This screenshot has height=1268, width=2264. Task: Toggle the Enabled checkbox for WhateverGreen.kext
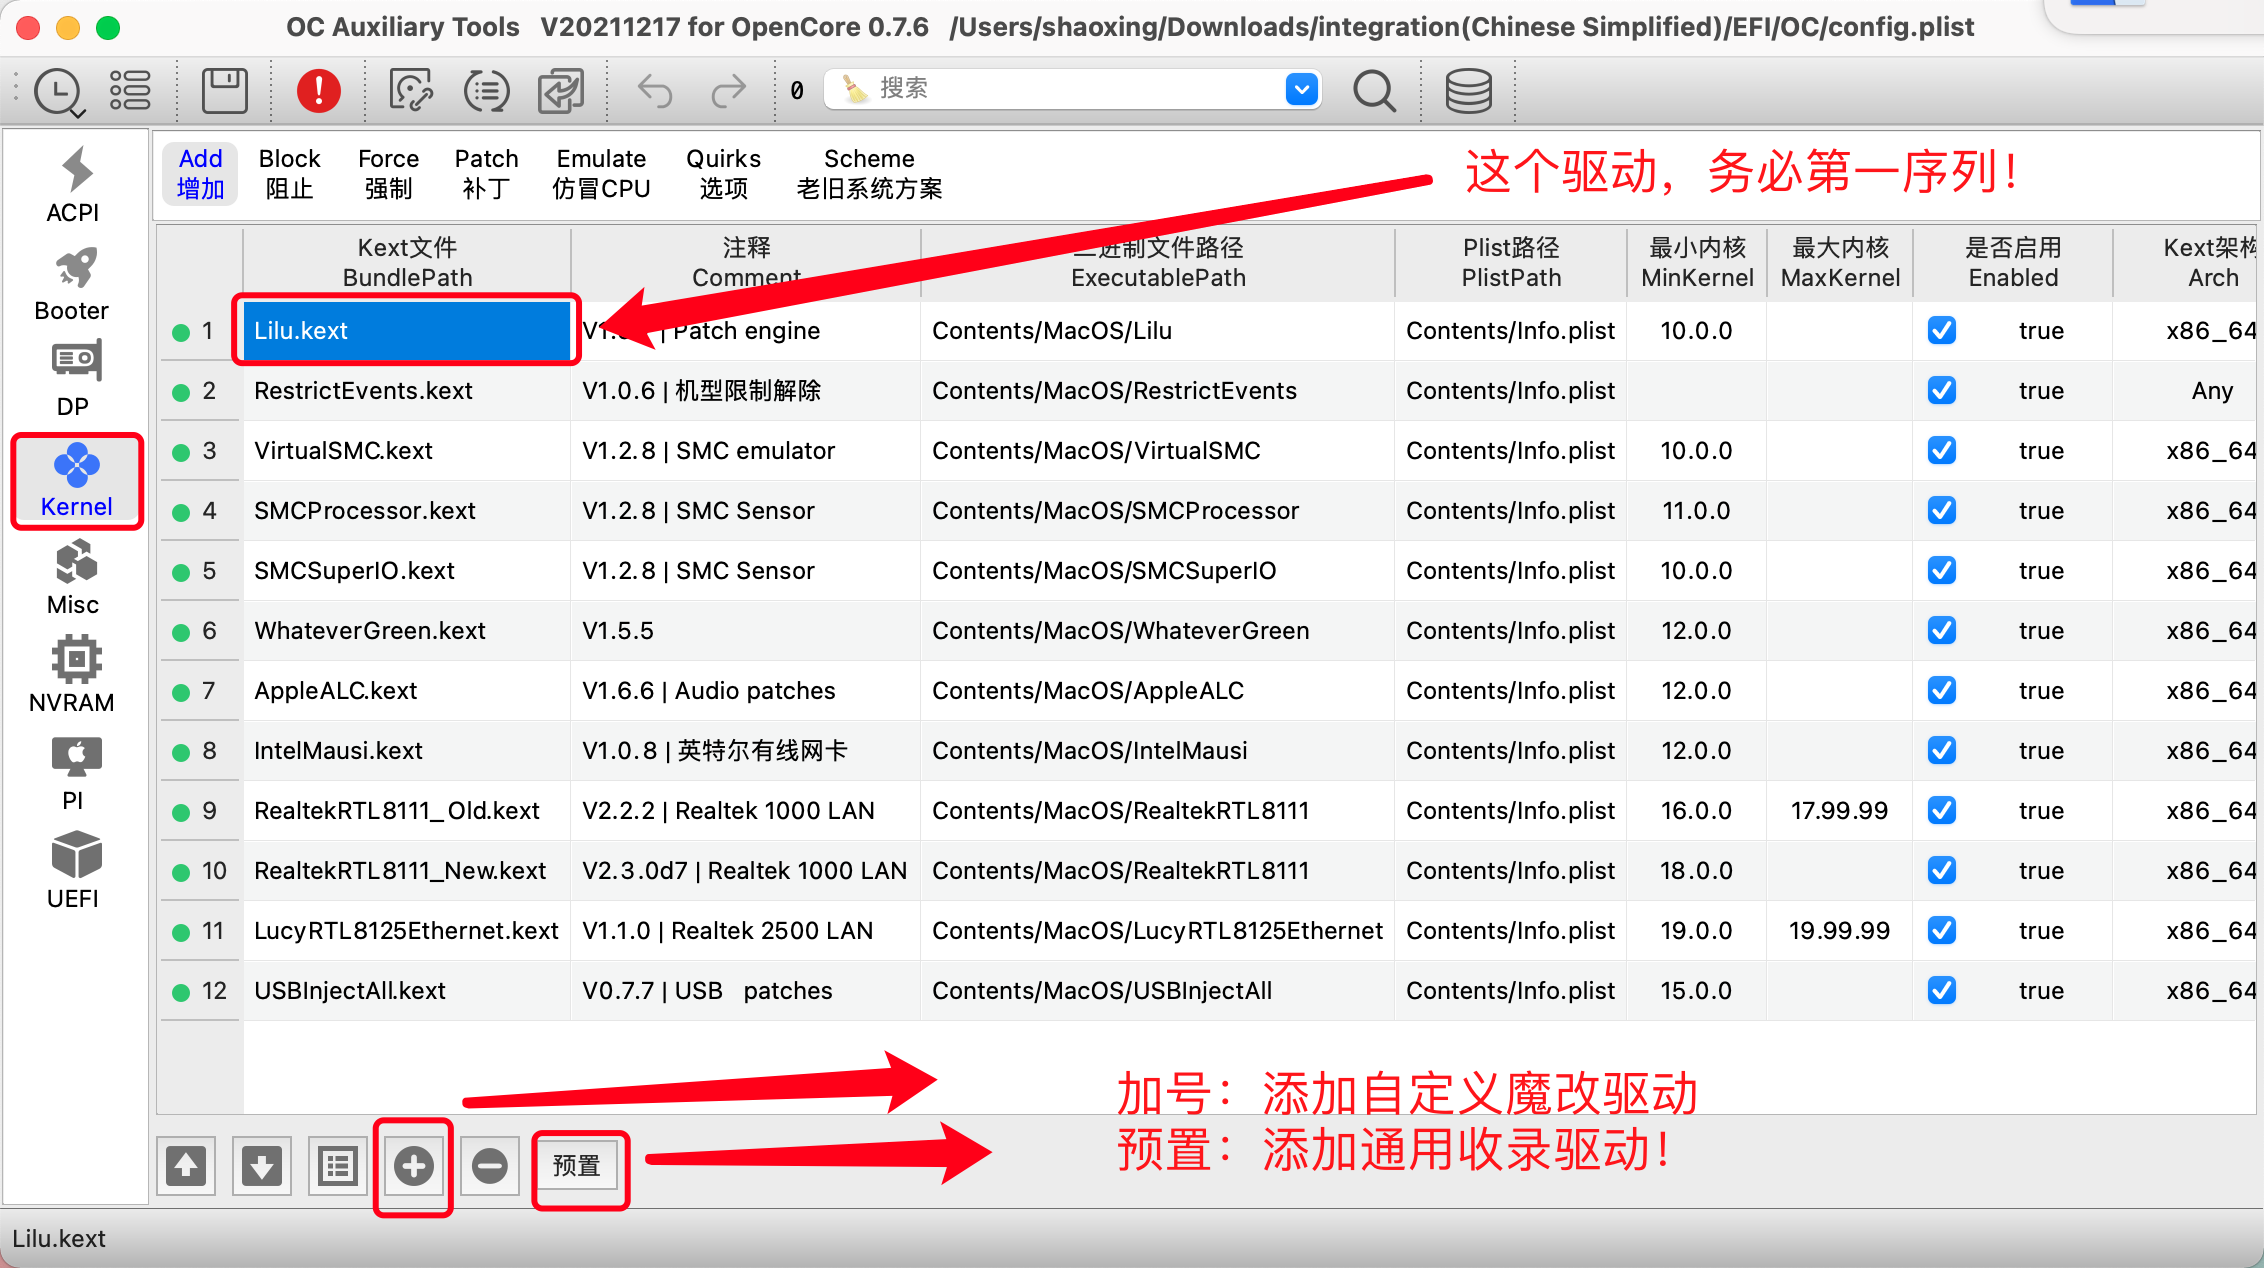[1942, 631]
